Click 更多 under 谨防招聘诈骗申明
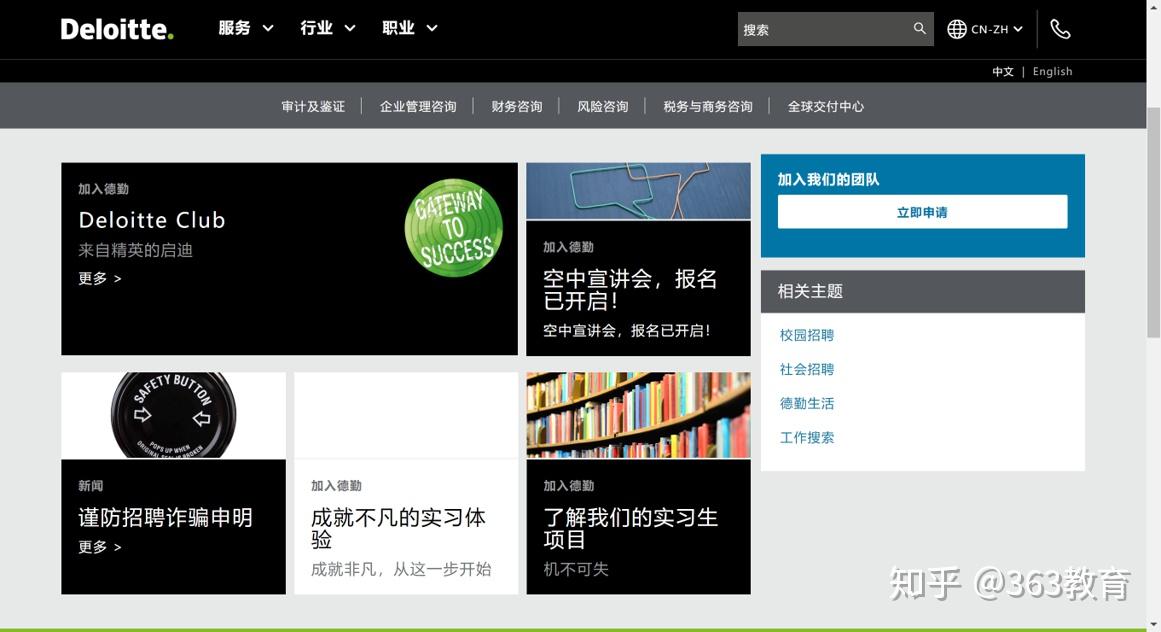1161x632 pixels. 100,547
